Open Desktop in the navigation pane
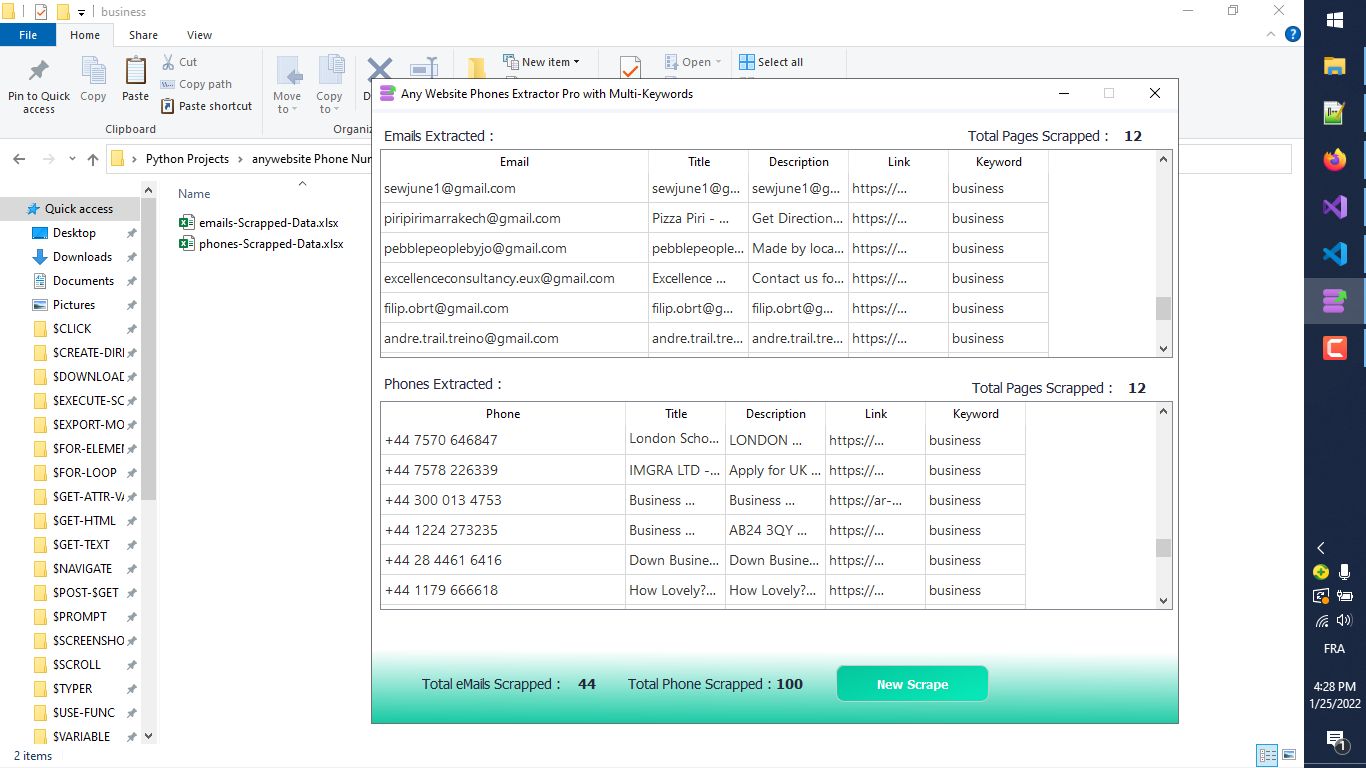The height and width of the screenshot is (768, 1366). pos(74,233)
